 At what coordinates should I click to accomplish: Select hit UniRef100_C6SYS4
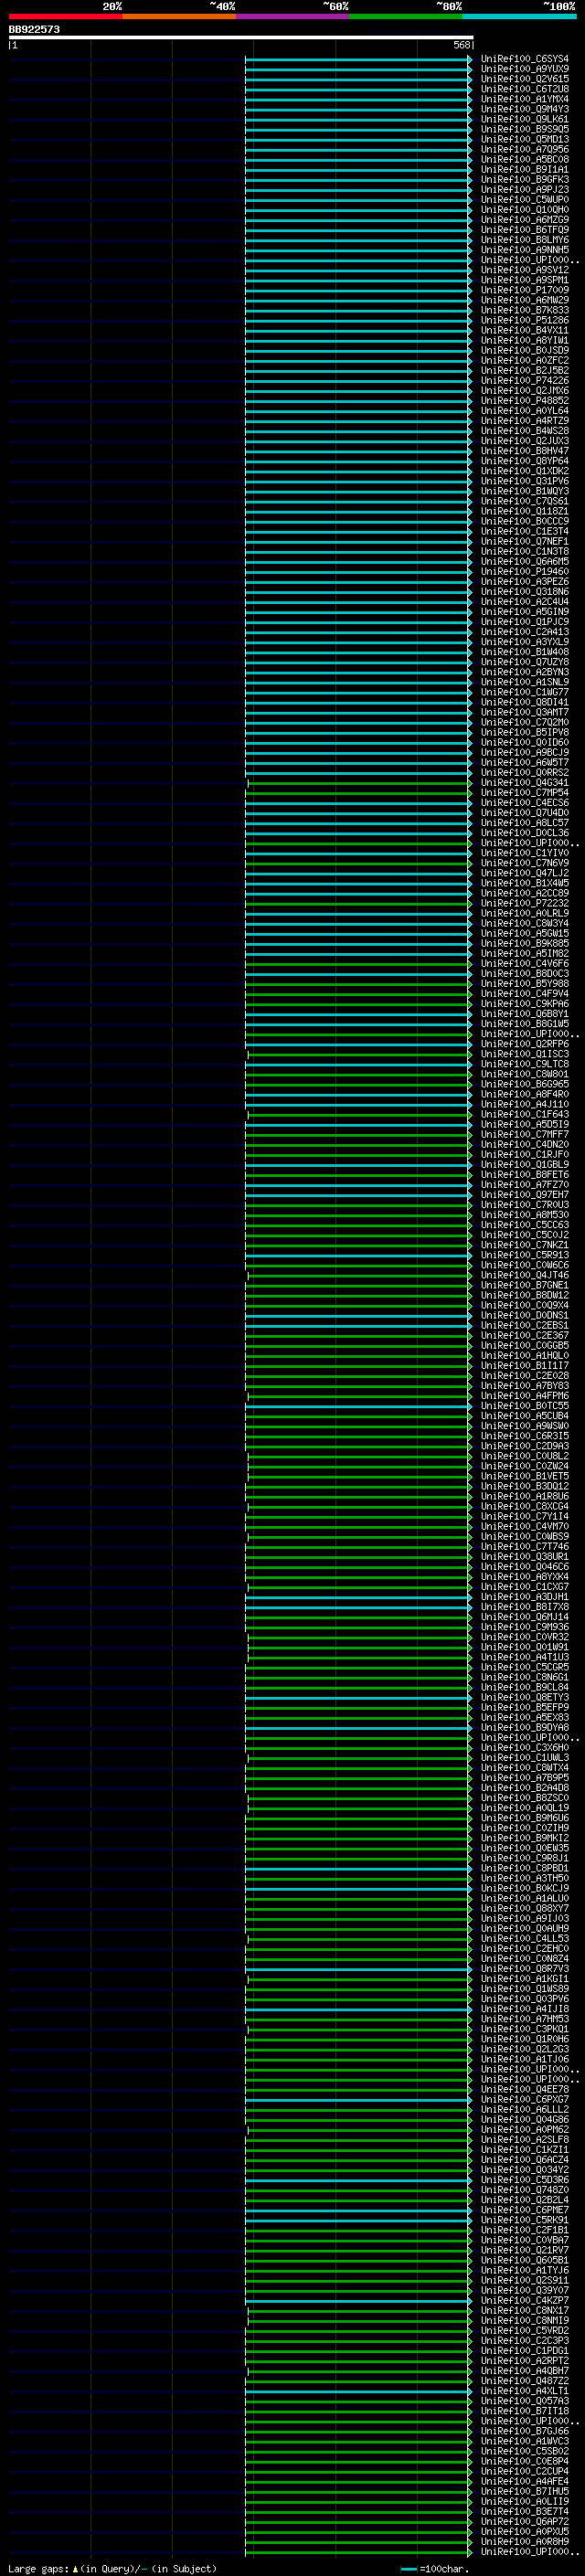pos(525,59)
